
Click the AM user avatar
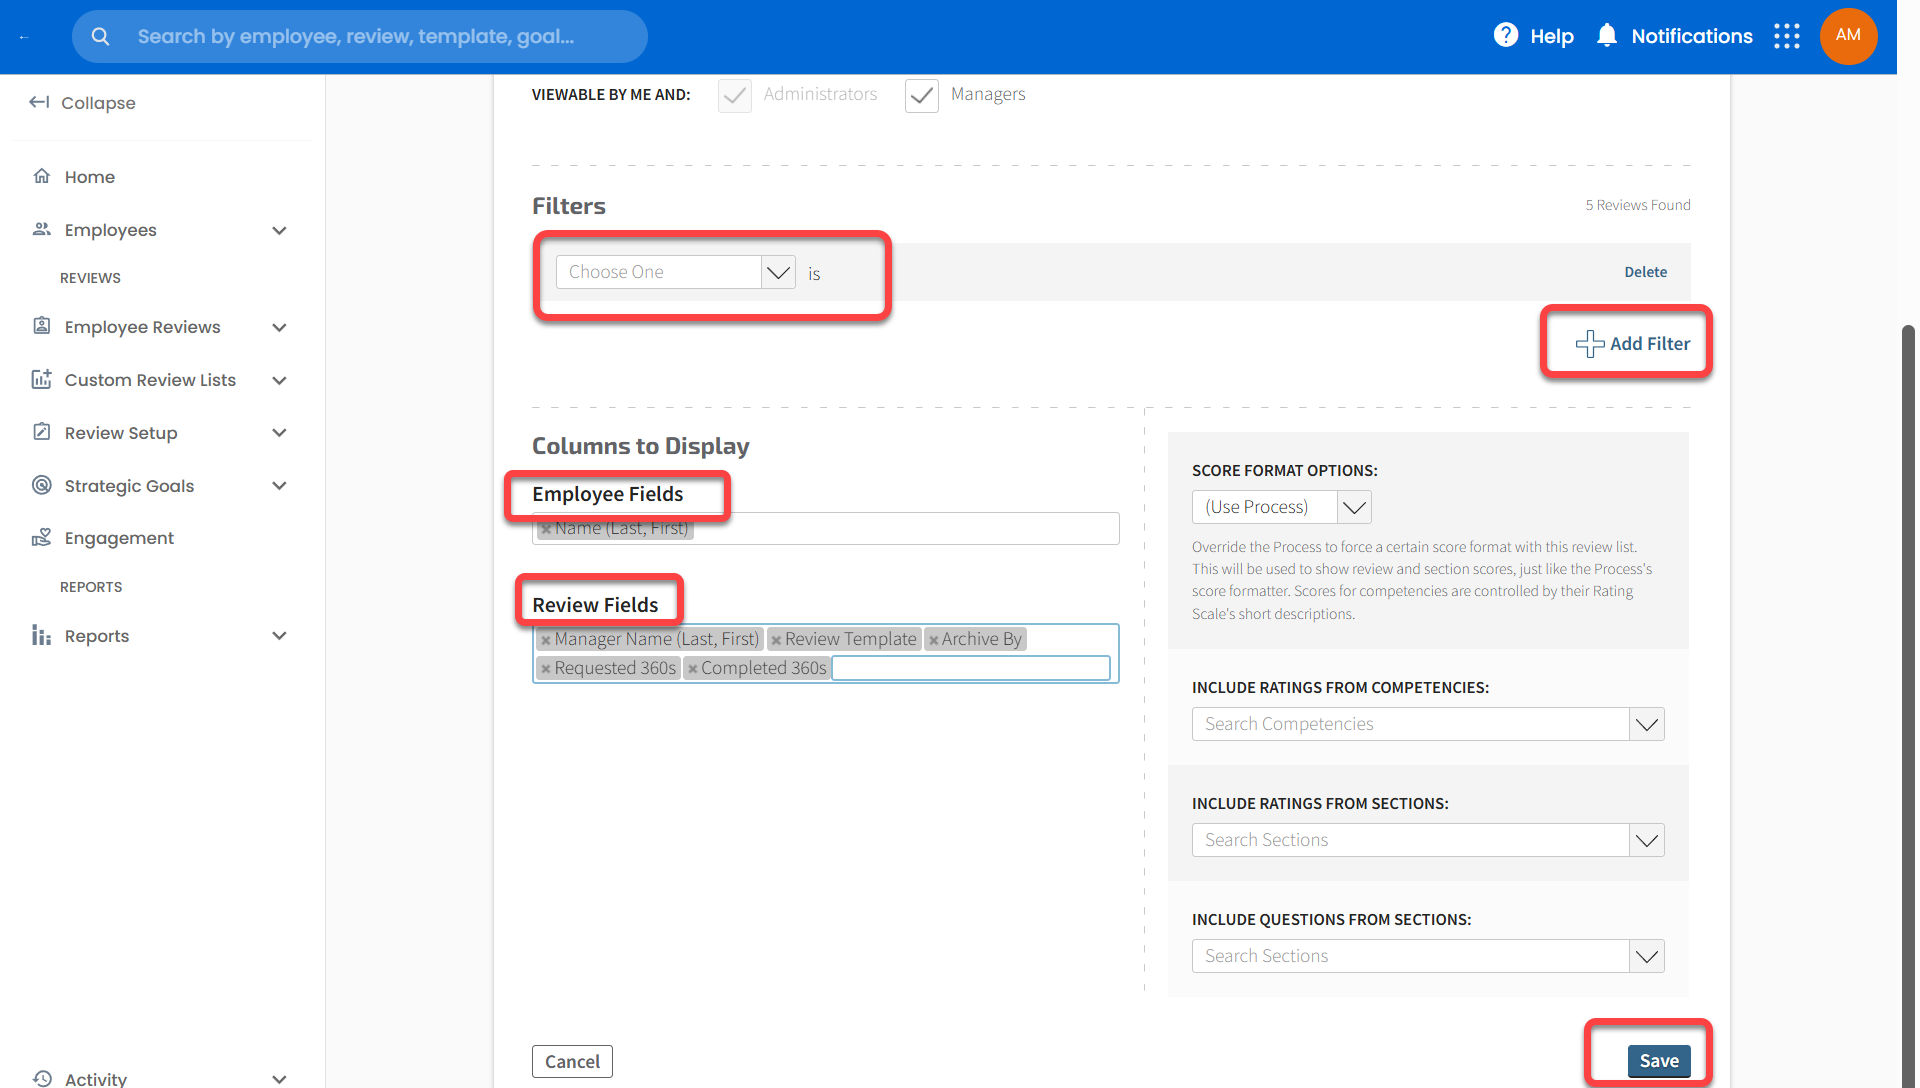click(x=1847, y=36)
